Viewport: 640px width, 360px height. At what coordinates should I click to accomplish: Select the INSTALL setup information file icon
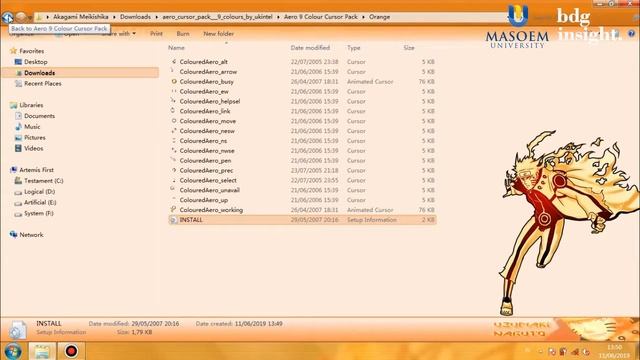click(x=173, y=220)
